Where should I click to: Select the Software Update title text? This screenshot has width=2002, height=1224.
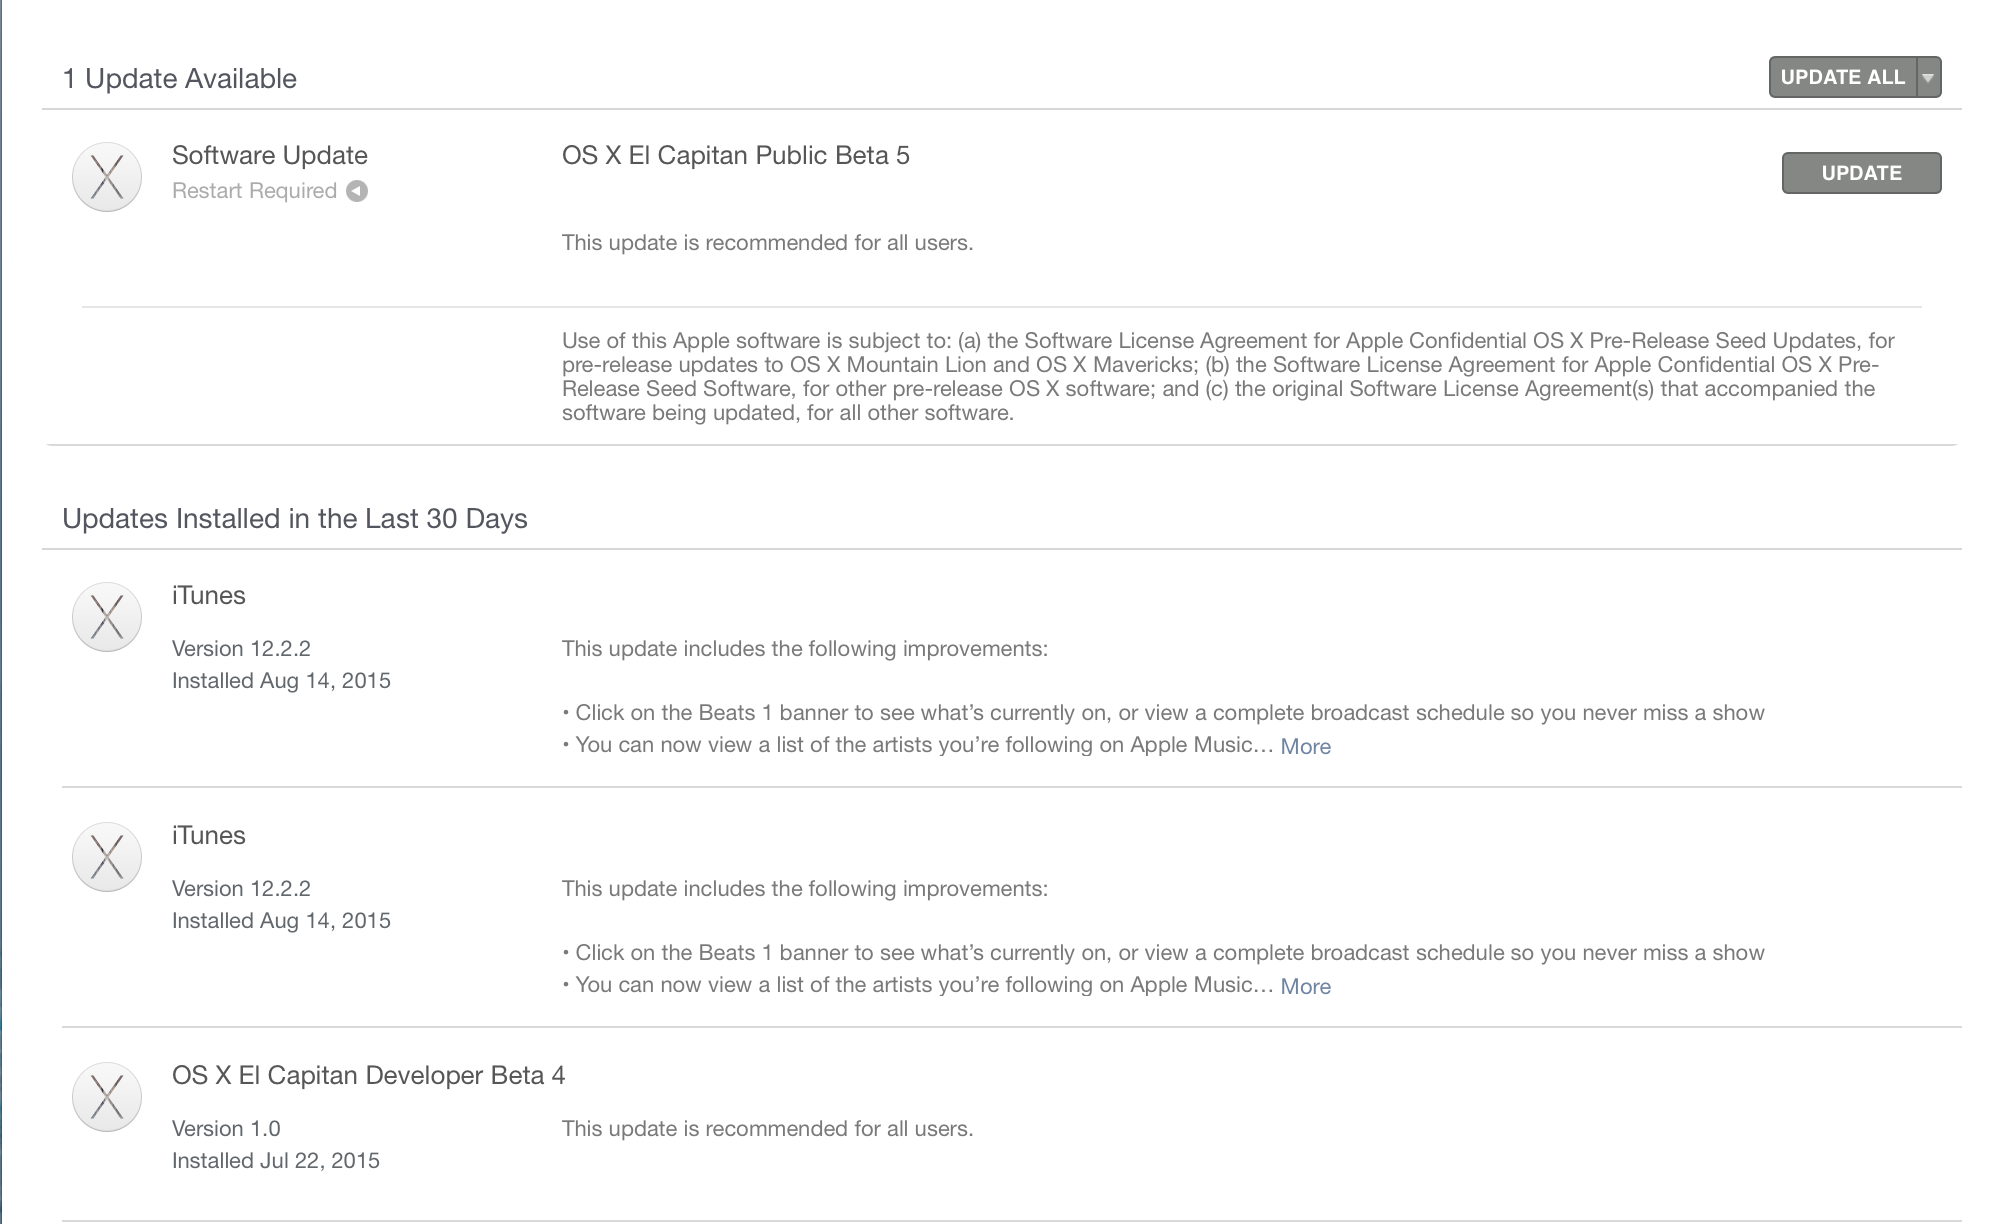tap(270, 155)
